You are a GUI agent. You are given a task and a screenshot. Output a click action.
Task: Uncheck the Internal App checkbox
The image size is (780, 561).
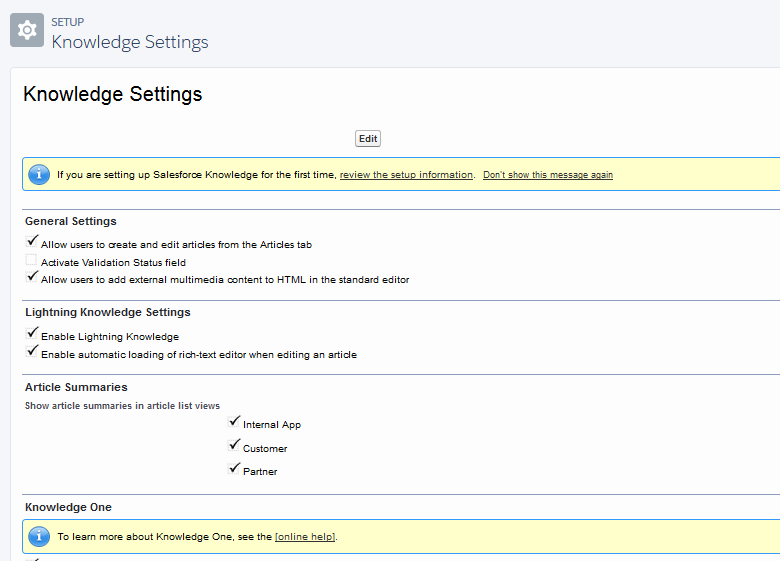pos(235,423)
